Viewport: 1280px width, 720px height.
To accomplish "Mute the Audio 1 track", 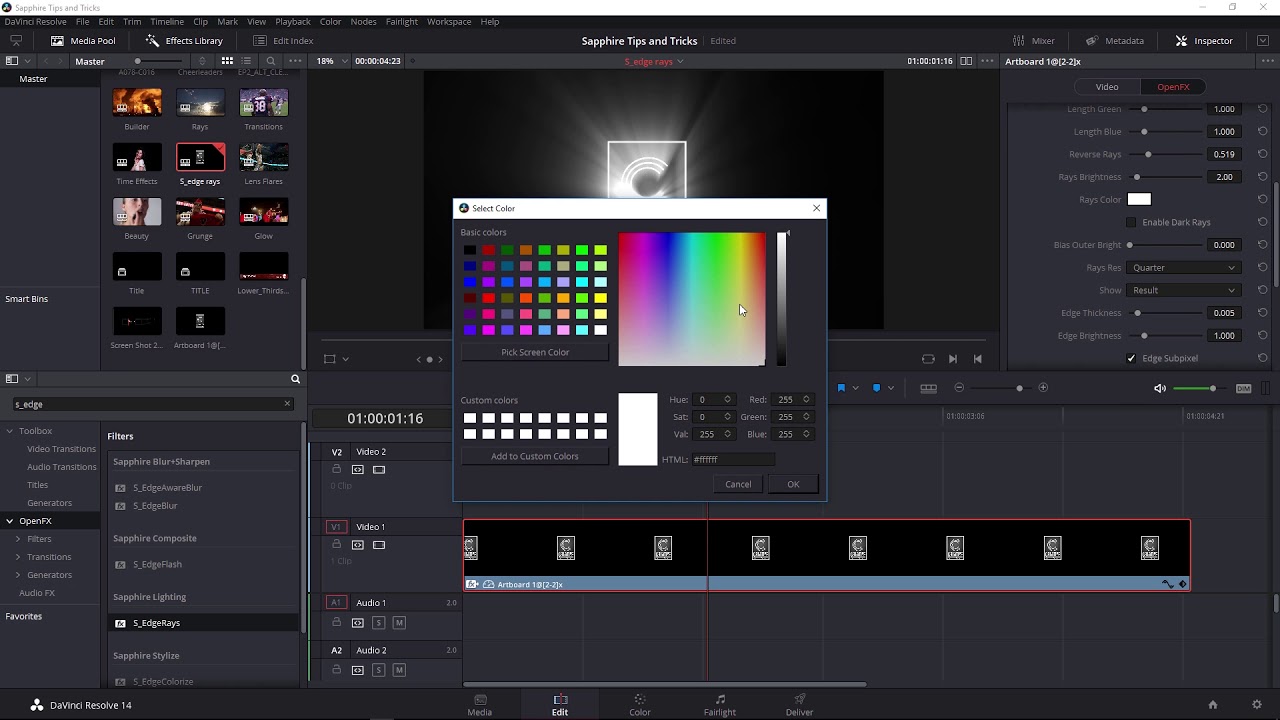I will pos(399,623).
